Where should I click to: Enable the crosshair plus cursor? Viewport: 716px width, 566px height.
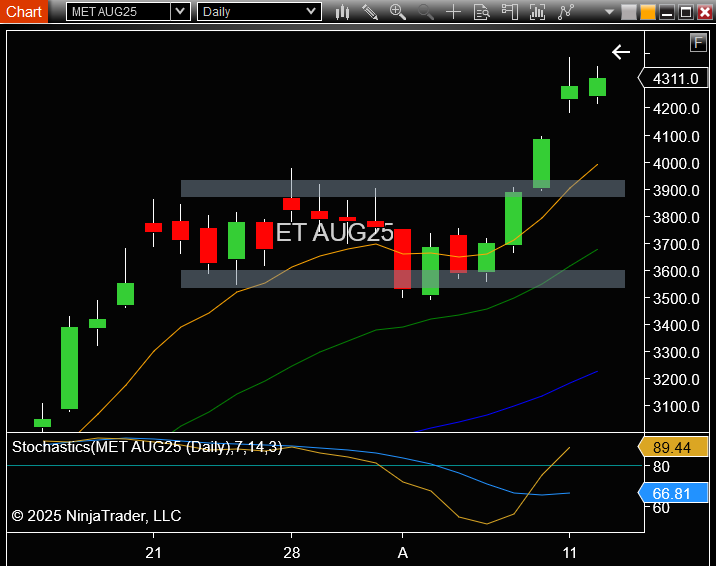coord(453,12)
